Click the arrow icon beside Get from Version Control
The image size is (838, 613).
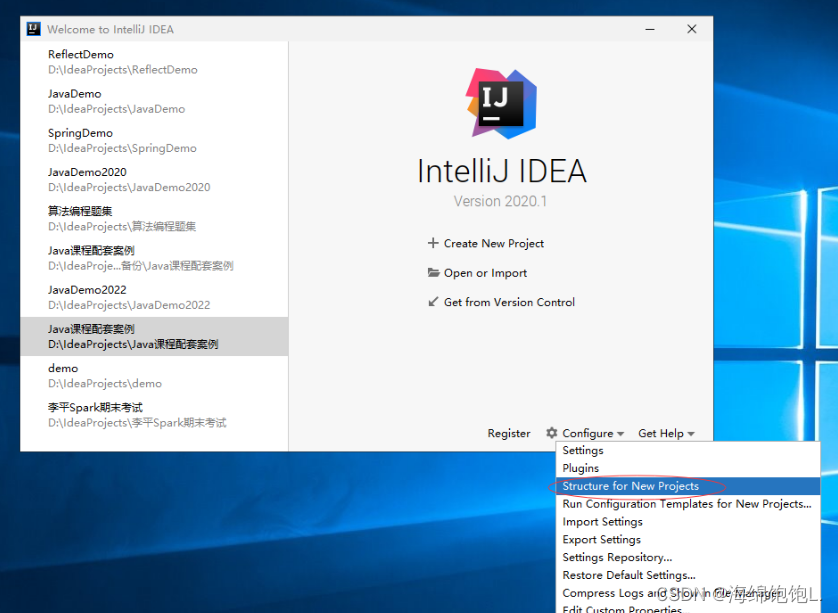[433, 302]
